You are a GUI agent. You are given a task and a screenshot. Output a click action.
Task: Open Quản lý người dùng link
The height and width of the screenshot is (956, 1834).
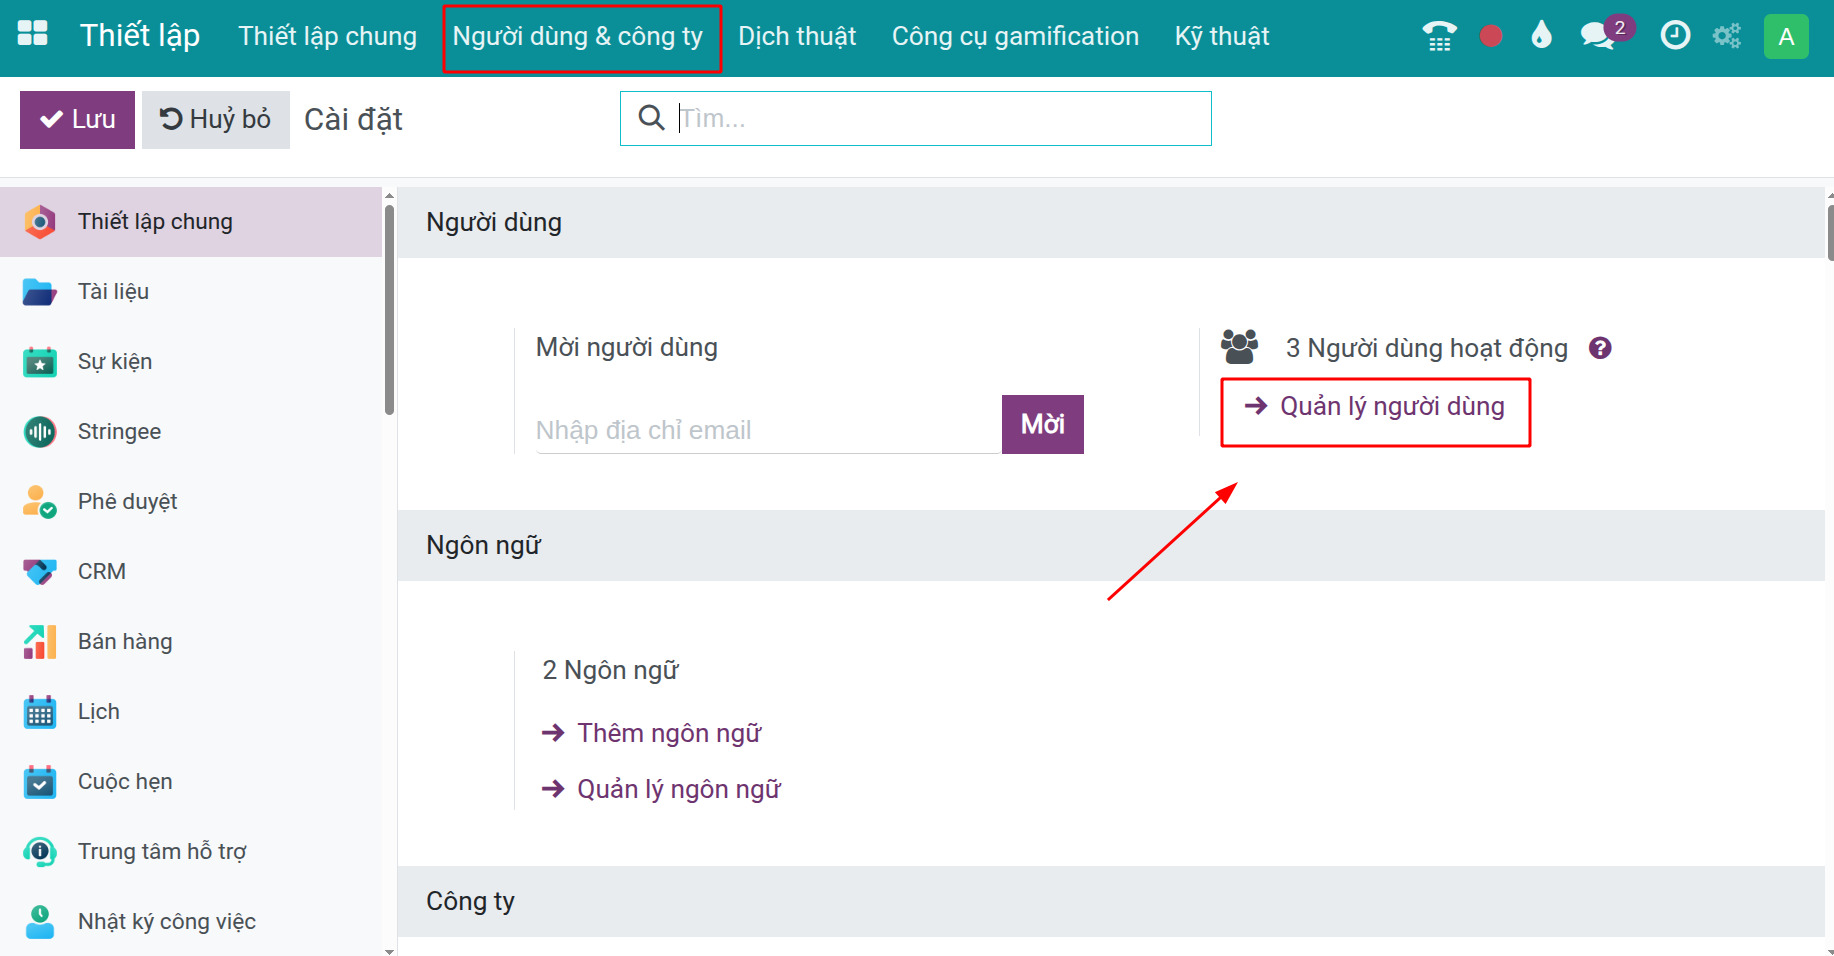(x=1393, y=406)
